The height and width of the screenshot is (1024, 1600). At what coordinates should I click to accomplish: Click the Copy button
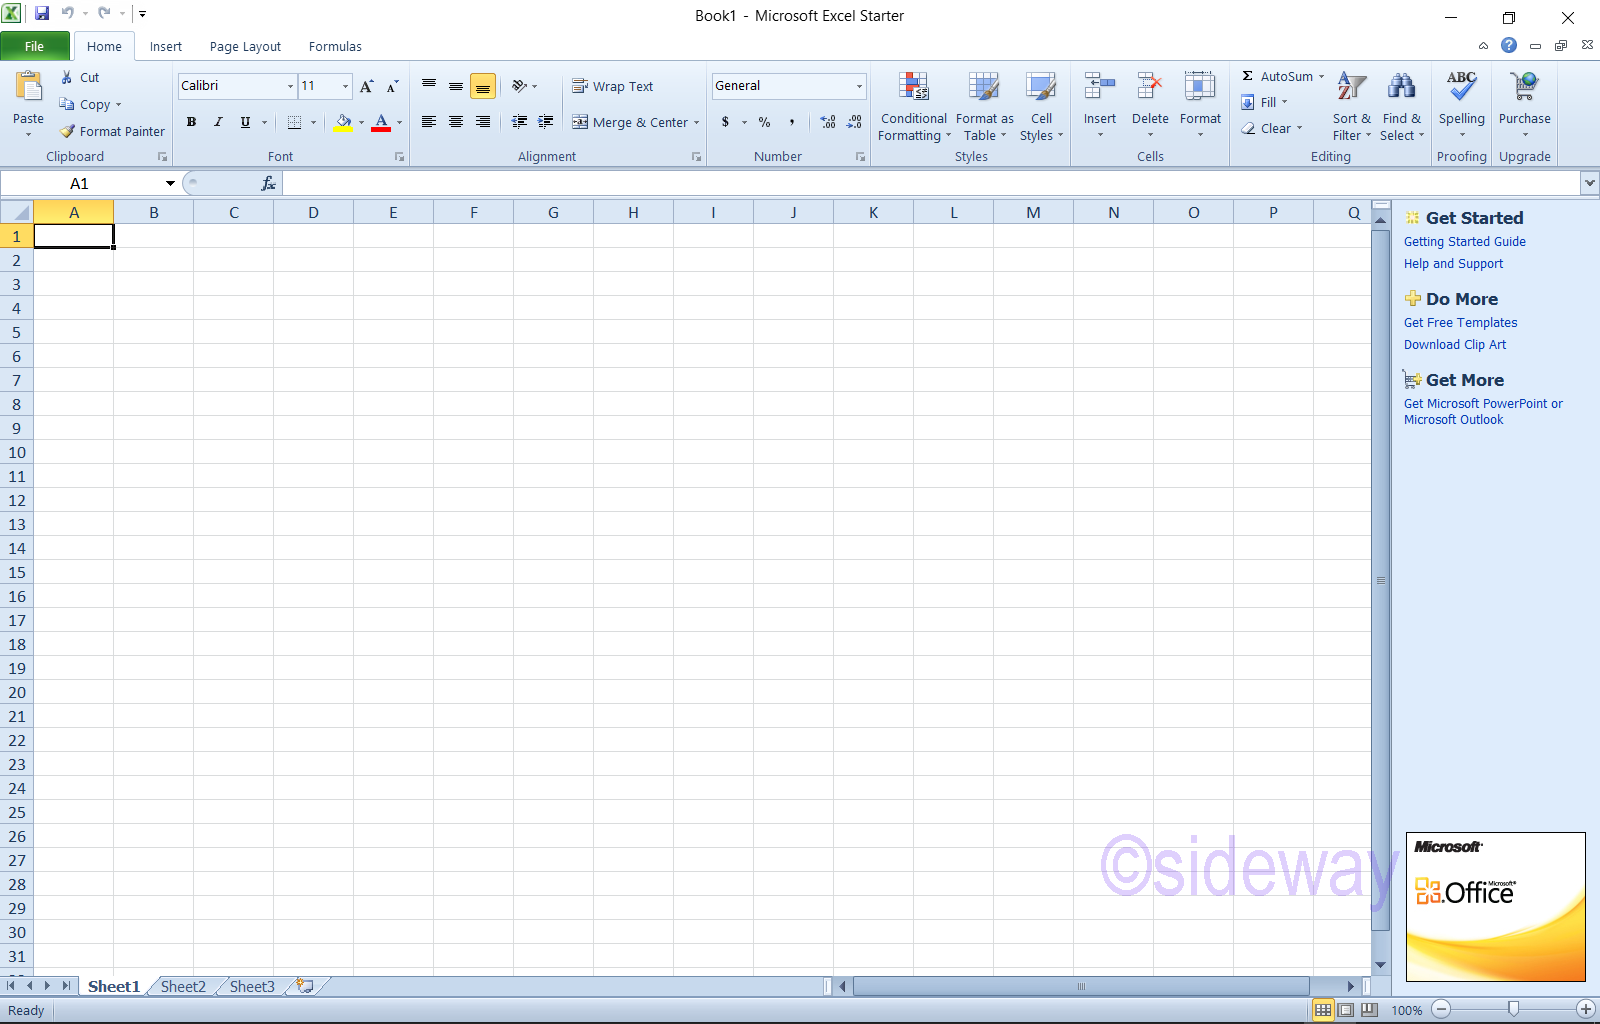[88, 104]
